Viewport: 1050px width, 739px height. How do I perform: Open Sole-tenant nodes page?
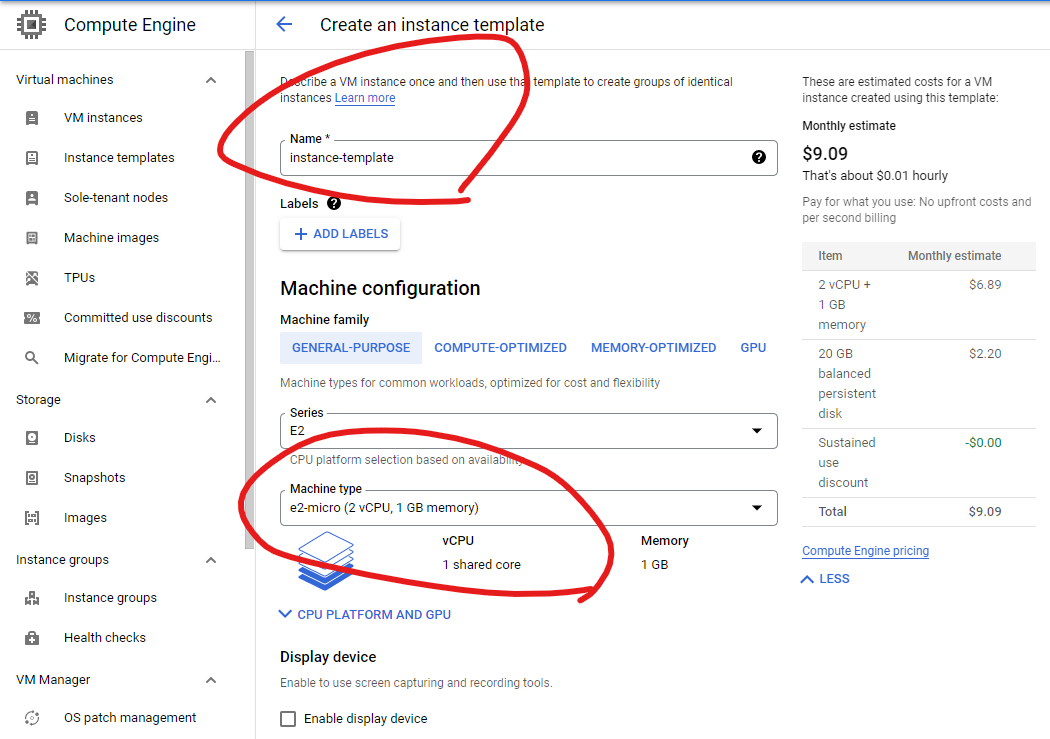pyautogui.click(x=116, y=198)
